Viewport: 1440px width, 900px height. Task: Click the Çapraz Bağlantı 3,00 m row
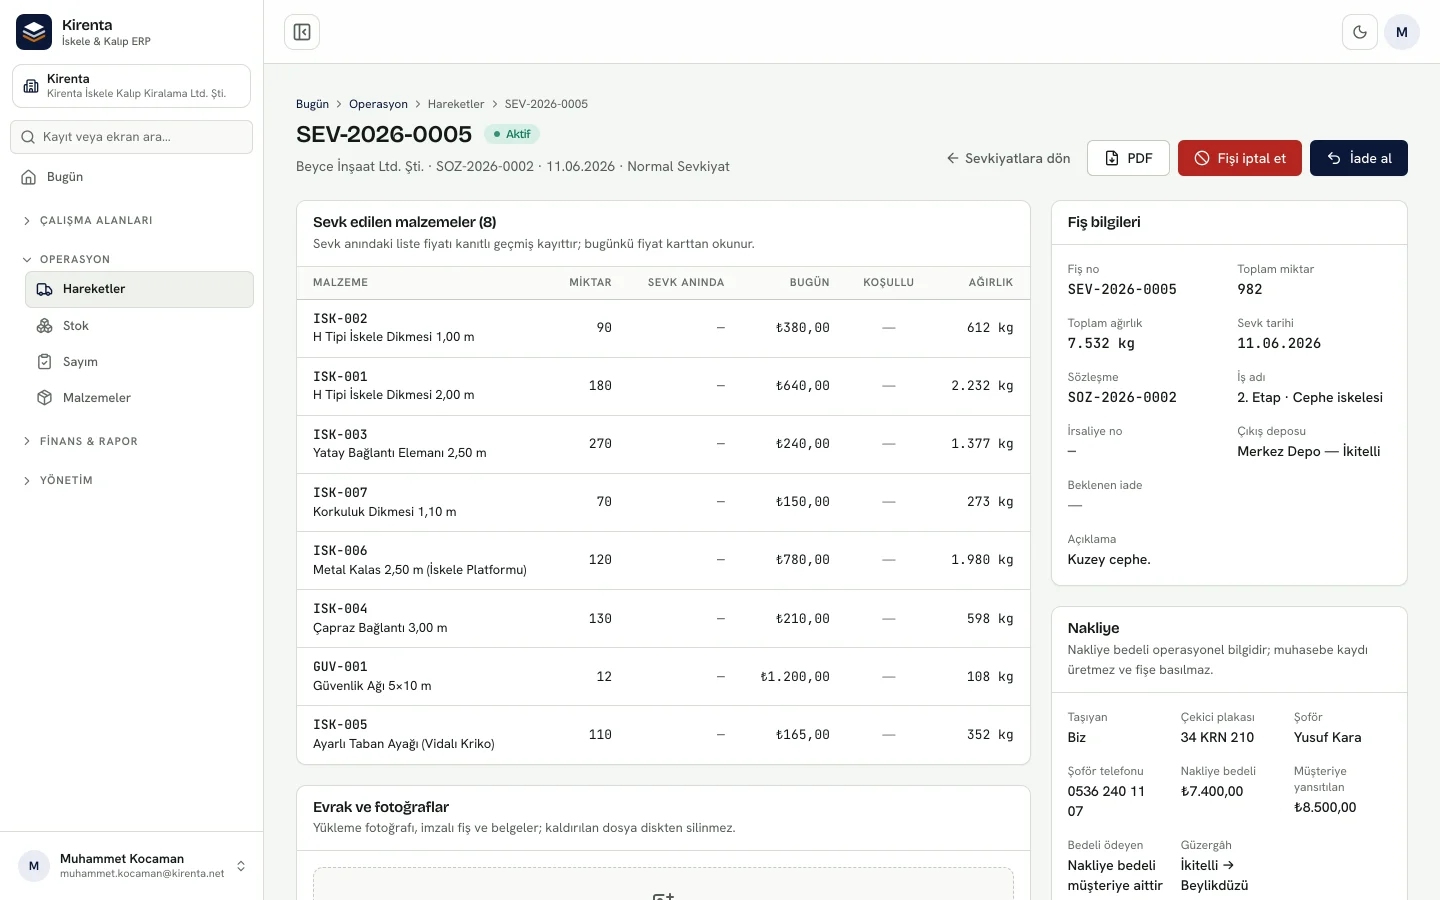(663, 618)
